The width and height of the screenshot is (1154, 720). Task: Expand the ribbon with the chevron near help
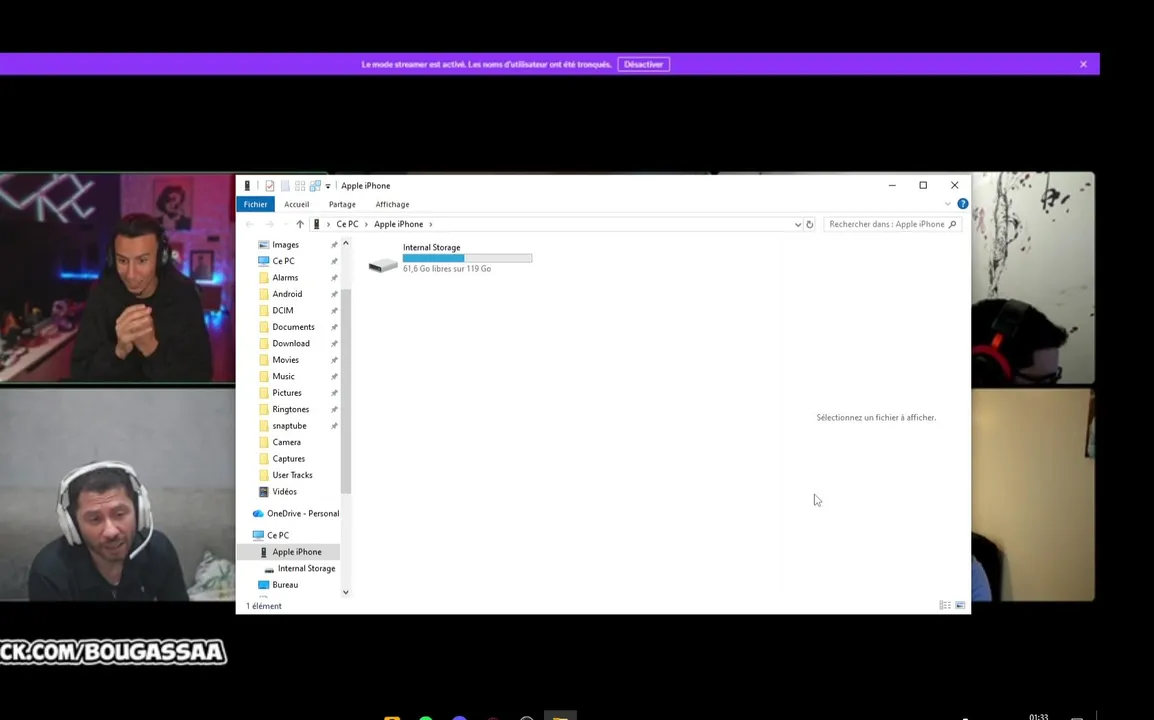(x=947, y=204)
